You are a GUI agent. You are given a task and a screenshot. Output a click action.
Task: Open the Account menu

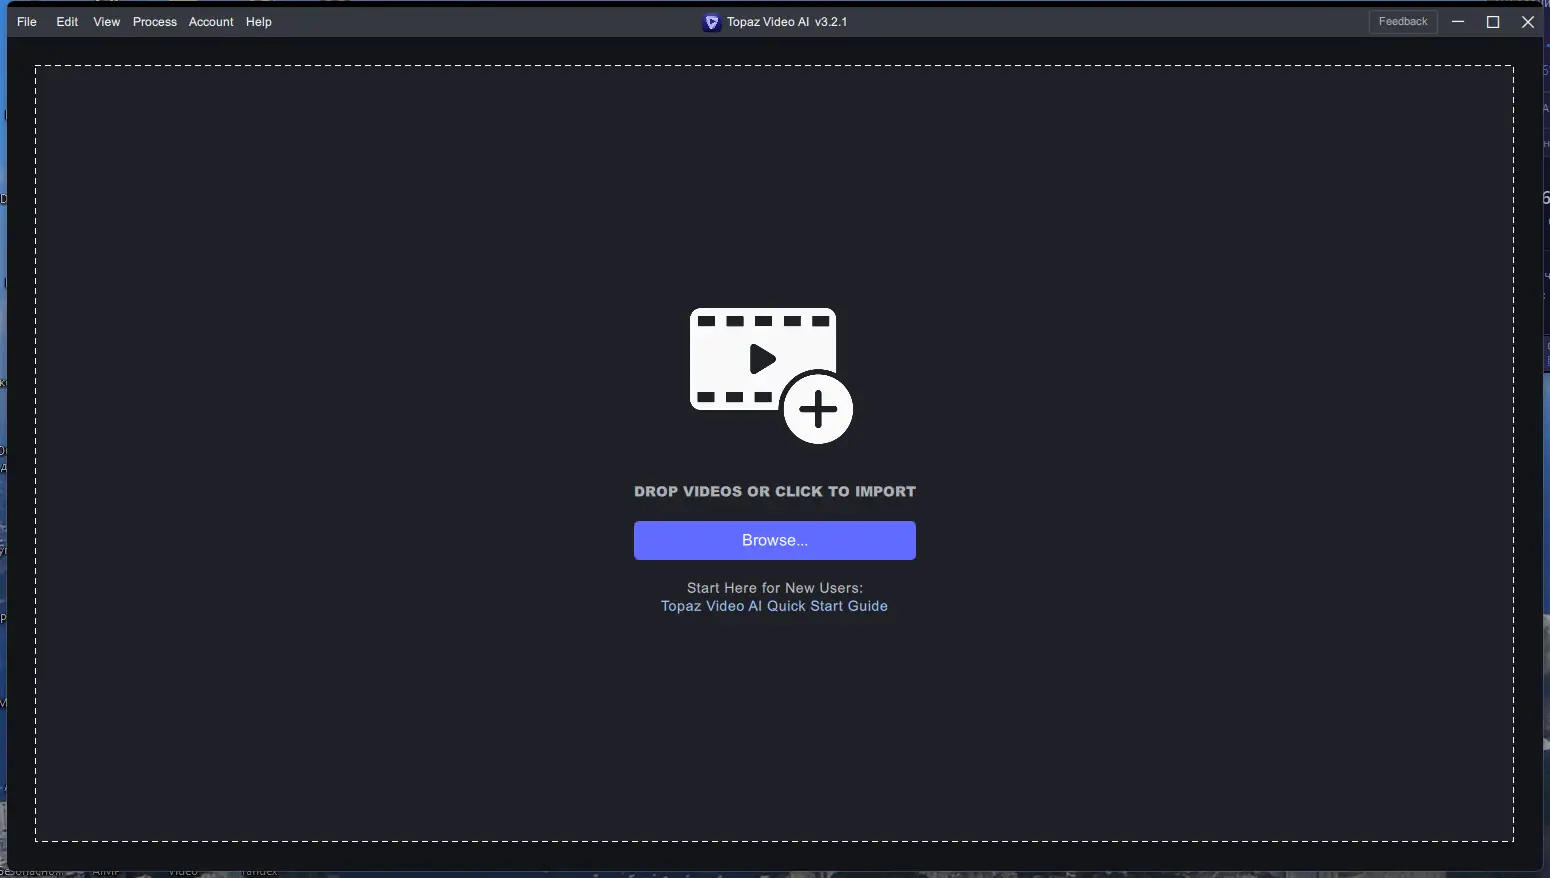pyautogui.click(x=211, y=22)
